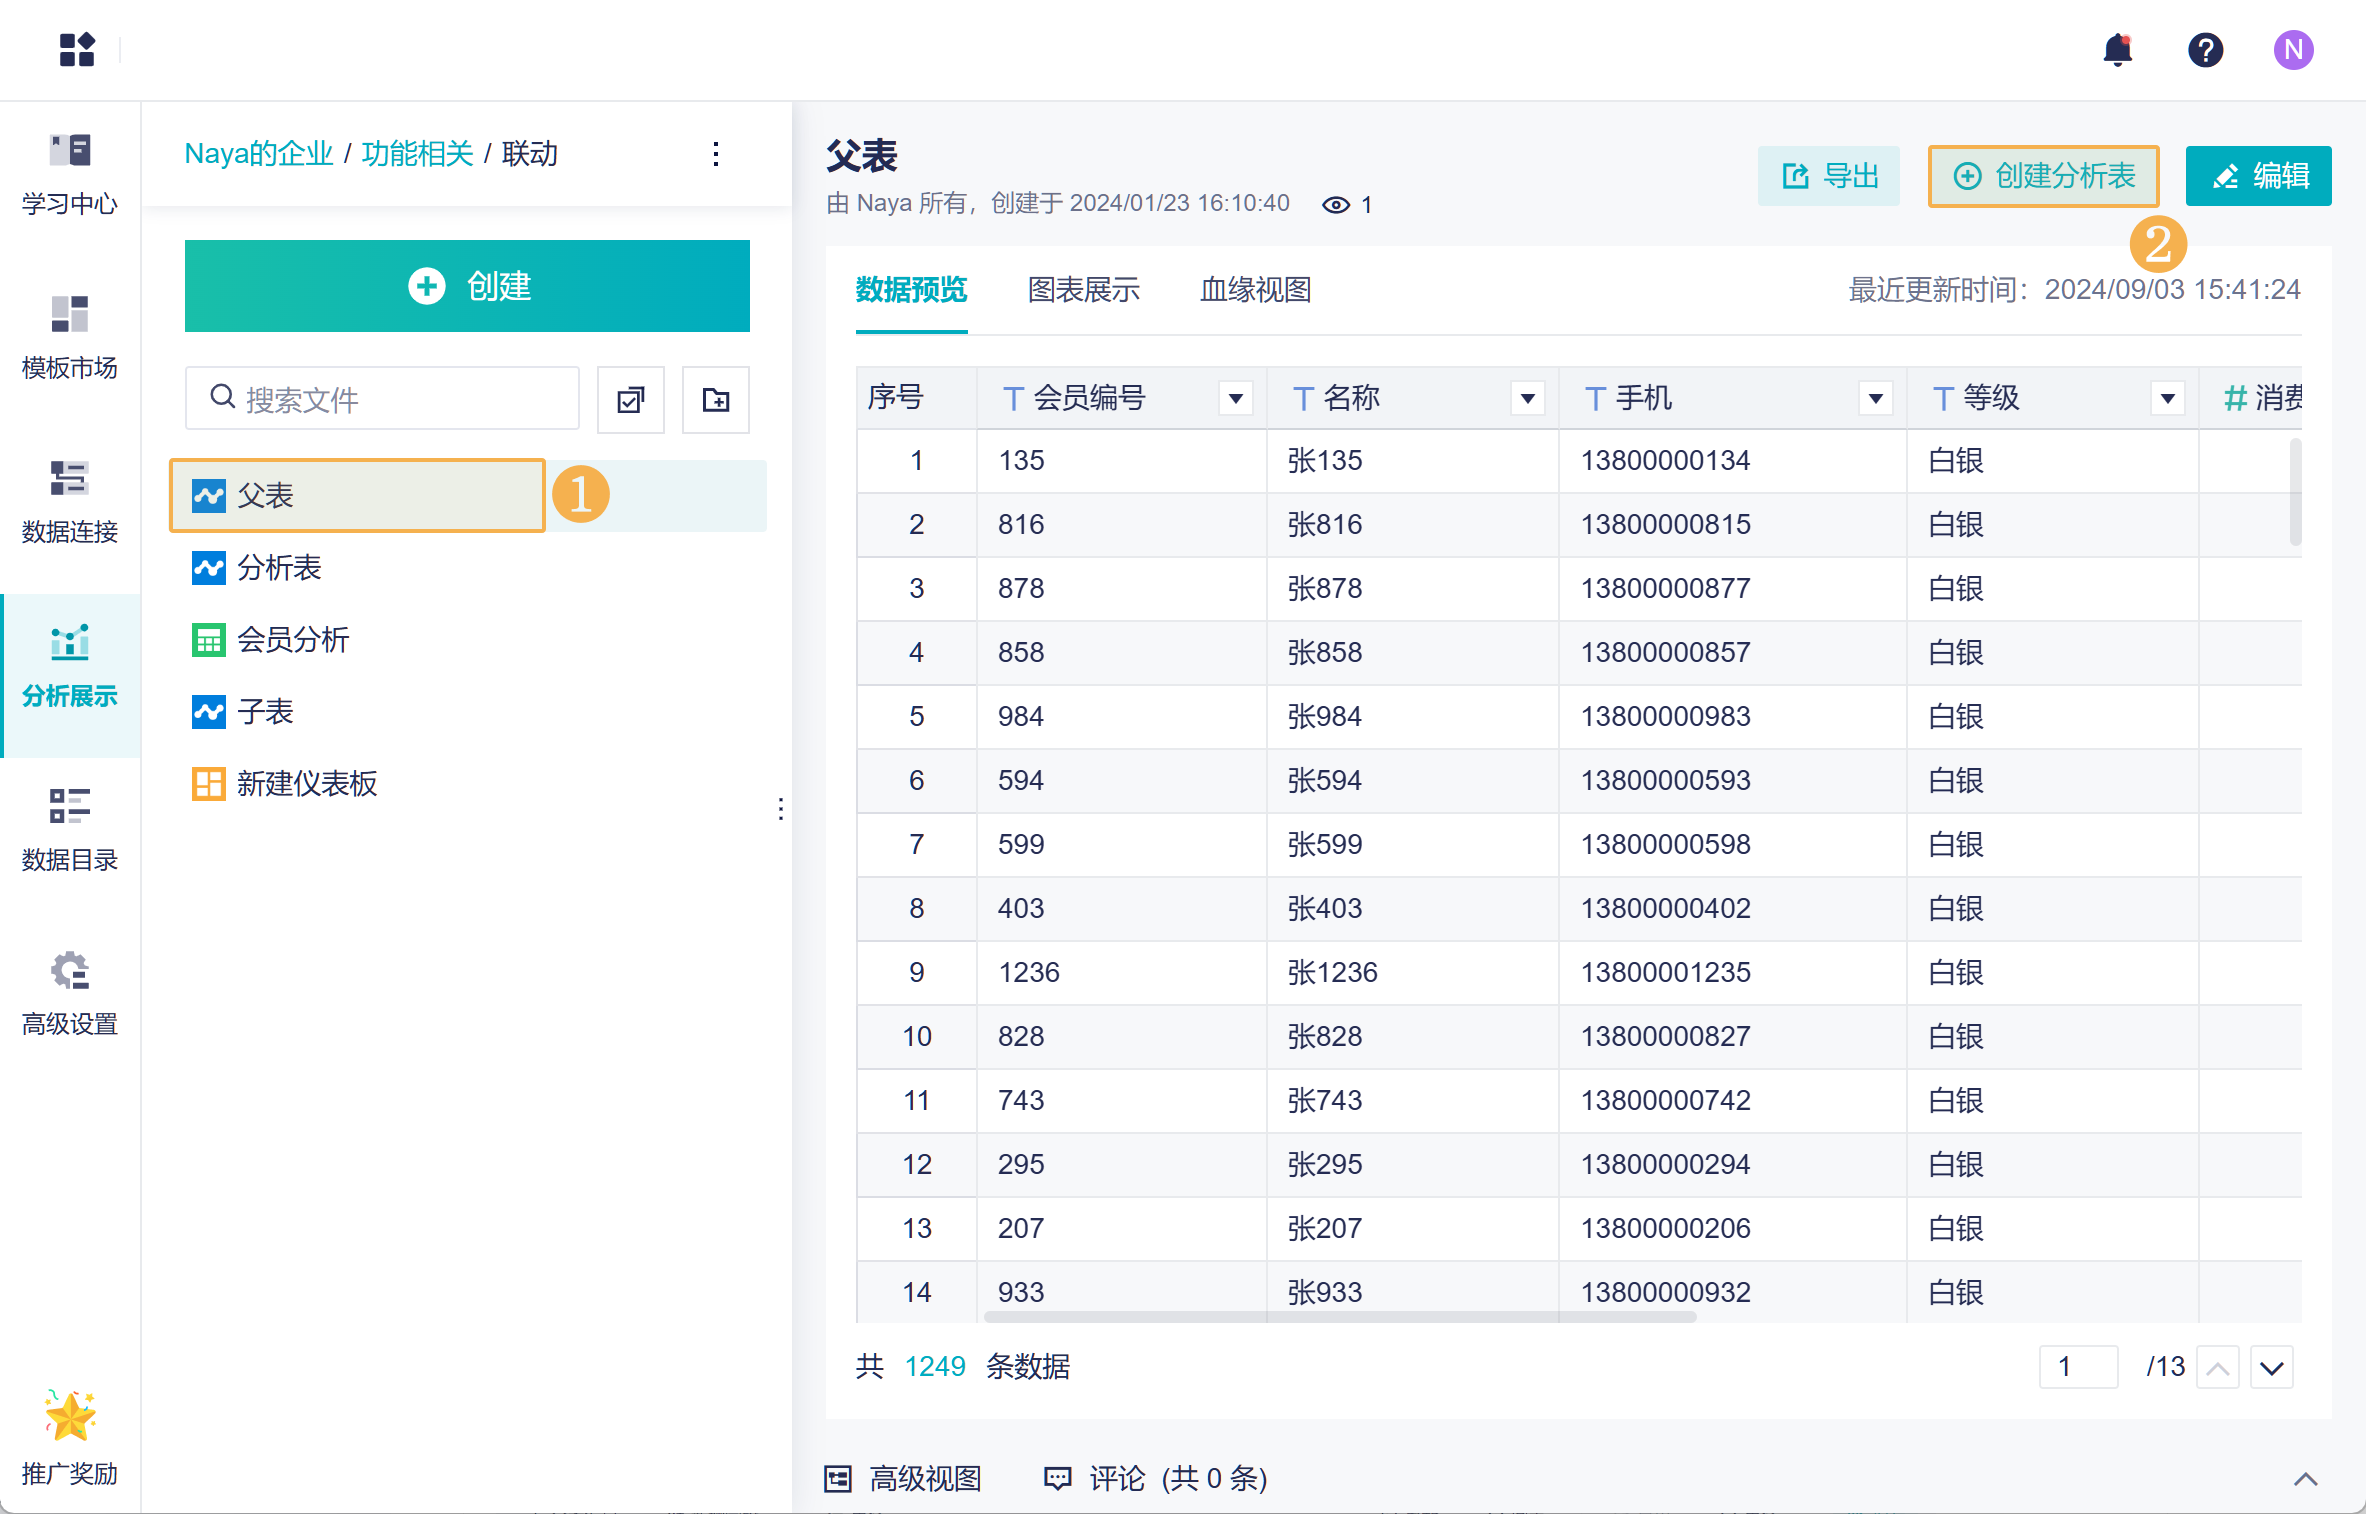Click the app grid logo icon
Image resolution: width=2366 pixels, height=1514 pixels.
77,50
